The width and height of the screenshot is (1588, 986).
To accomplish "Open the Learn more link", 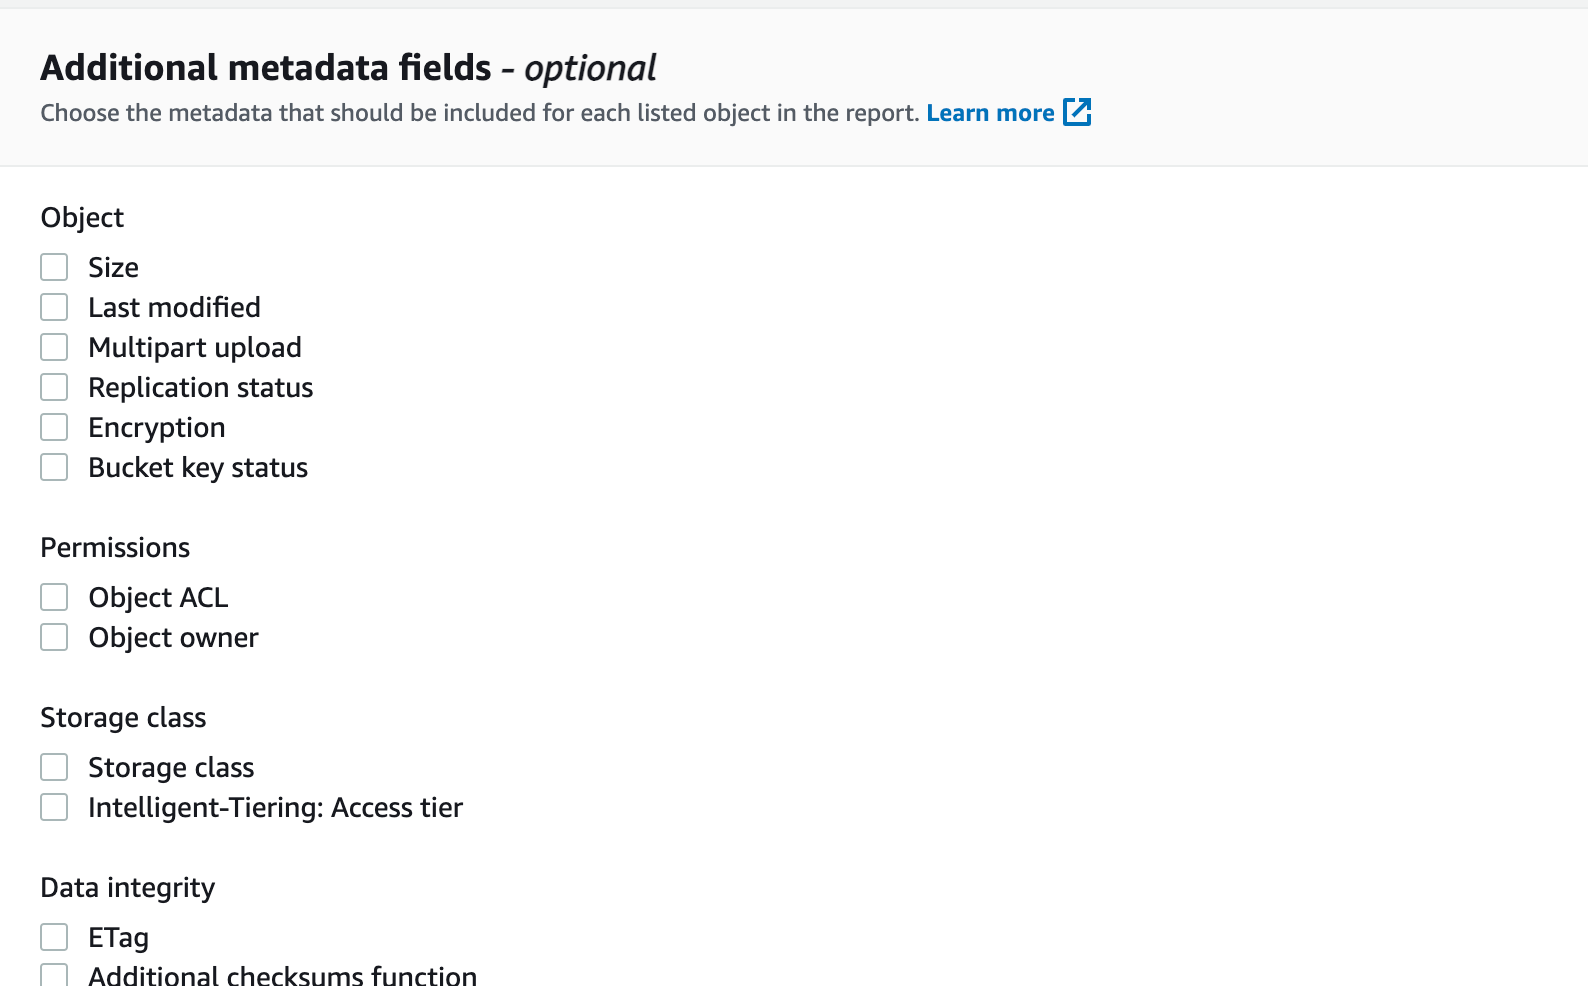I will point(989,113).
